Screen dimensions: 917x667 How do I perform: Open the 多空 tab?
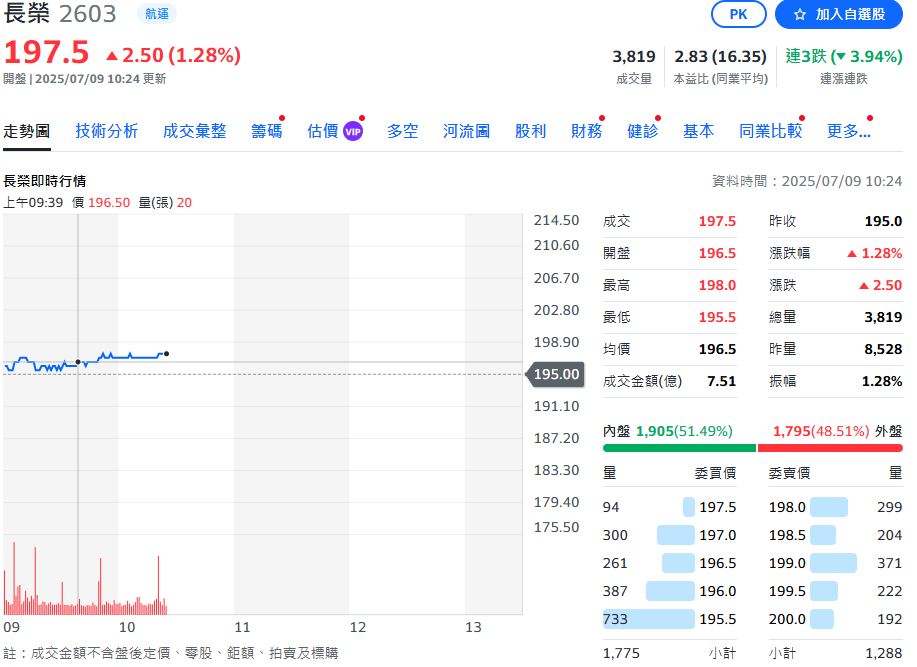pyautogui.click(x=402, y=131)
